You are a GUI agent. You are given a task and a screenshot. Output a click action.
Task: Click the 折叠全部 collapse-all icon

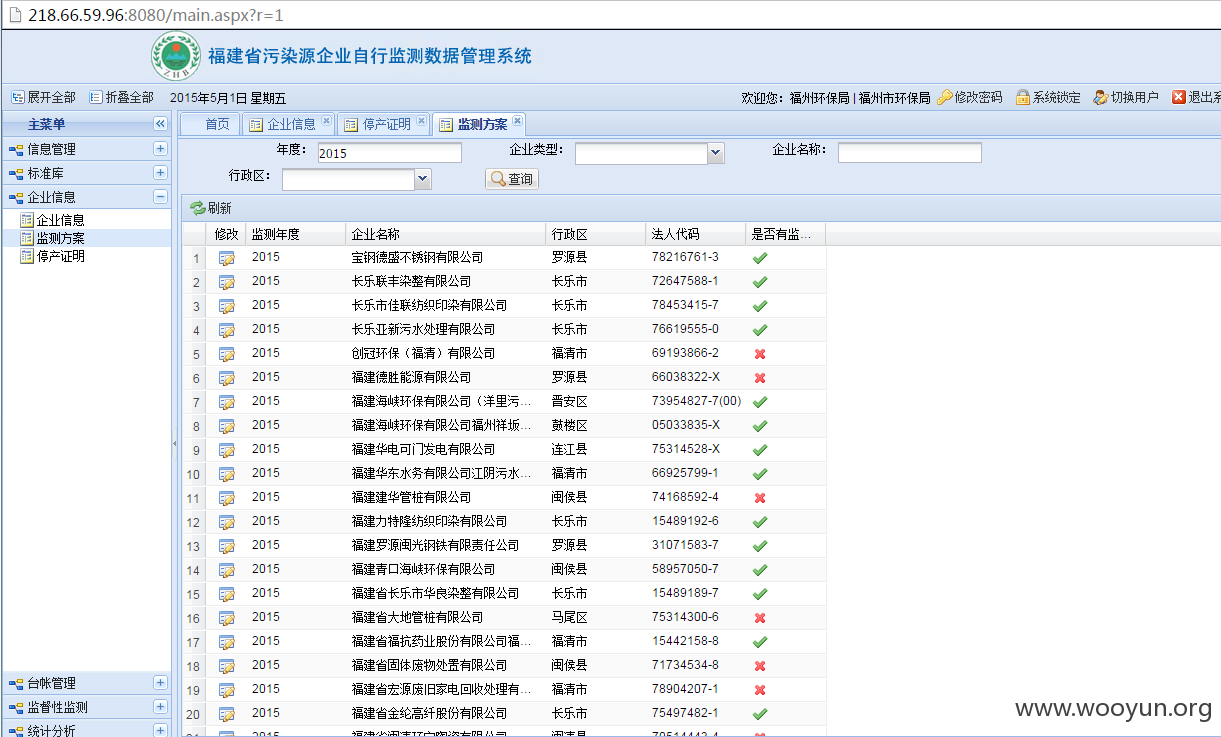96,97
